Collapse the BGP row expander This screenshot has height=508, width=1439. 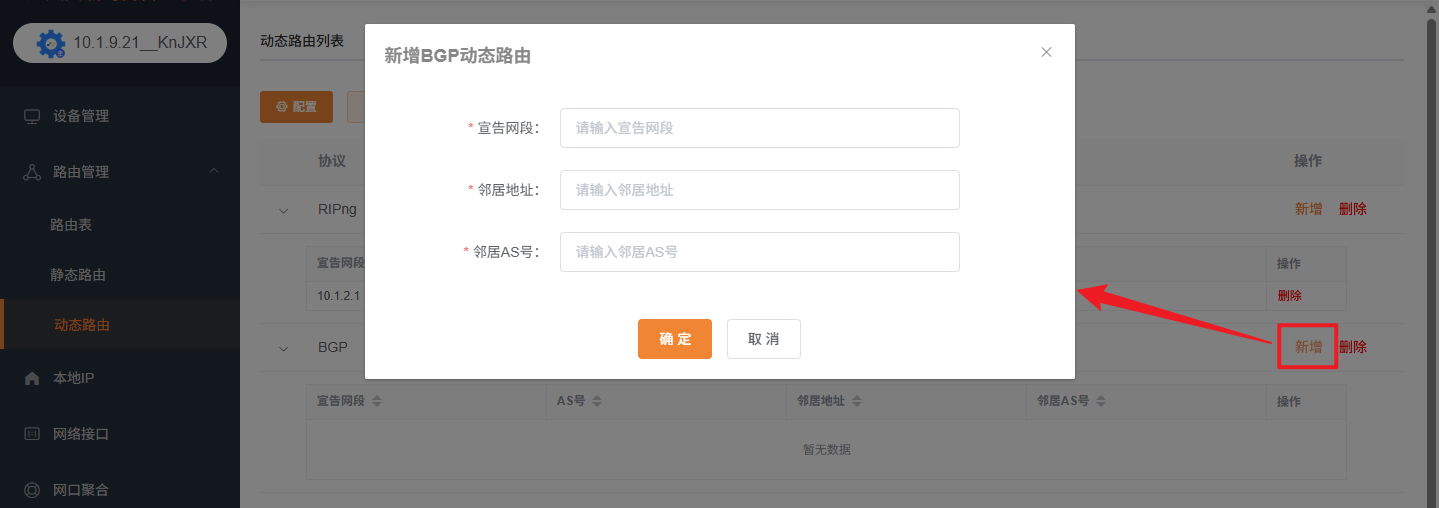pyautogui.click(x=283, y=348)
